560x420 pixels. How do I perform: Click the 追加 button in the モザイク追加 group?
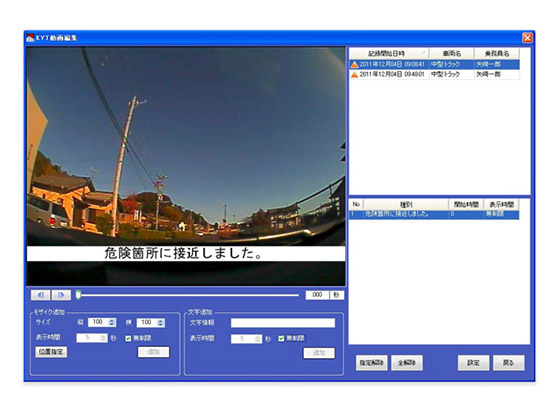pyautogui.click(x=154, y=352)
